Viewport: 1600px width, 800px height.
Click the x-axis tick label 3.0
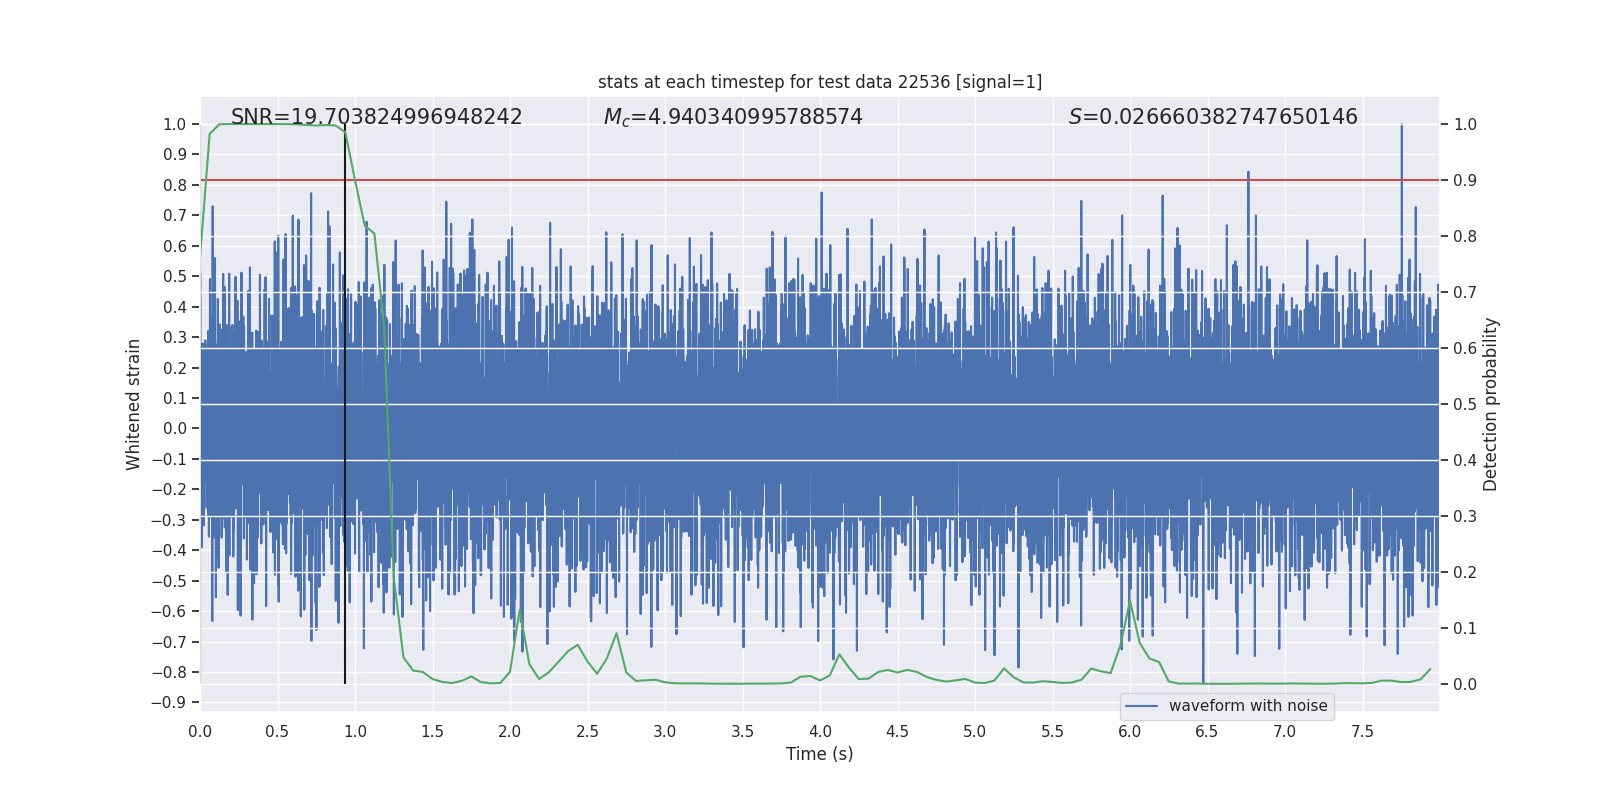pos(665,731)
